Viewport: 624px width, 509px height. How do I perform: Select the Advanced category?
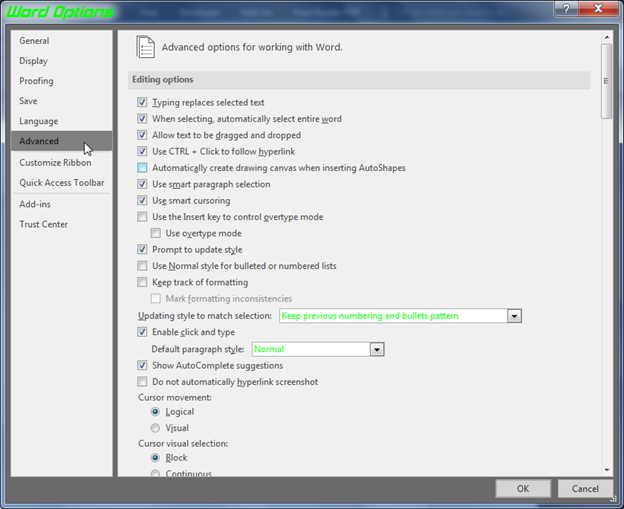coord(62,141)
